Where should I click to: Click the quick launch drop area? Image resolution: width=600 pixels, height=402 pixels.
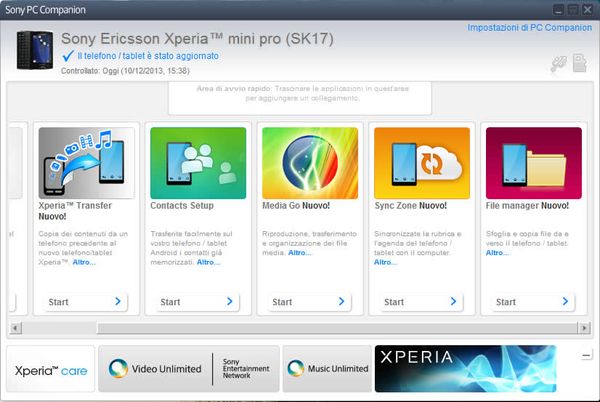click(300, 98)
